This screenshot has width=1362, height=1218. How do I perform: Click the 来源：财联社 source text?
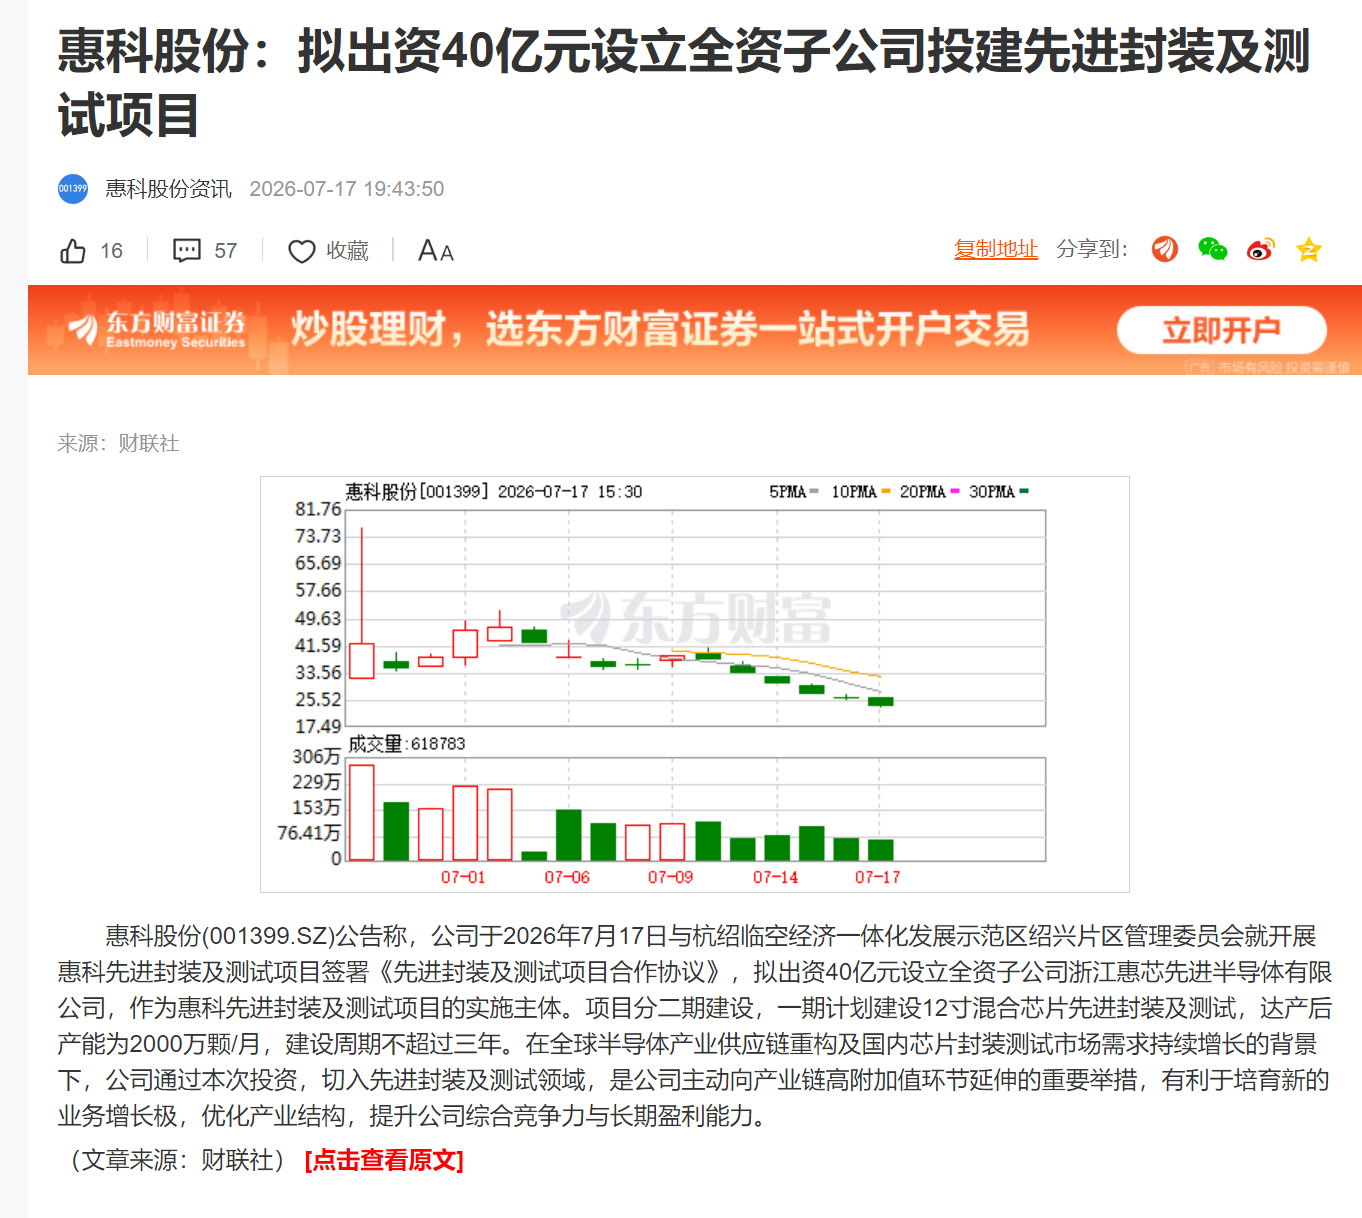[118, 443]
